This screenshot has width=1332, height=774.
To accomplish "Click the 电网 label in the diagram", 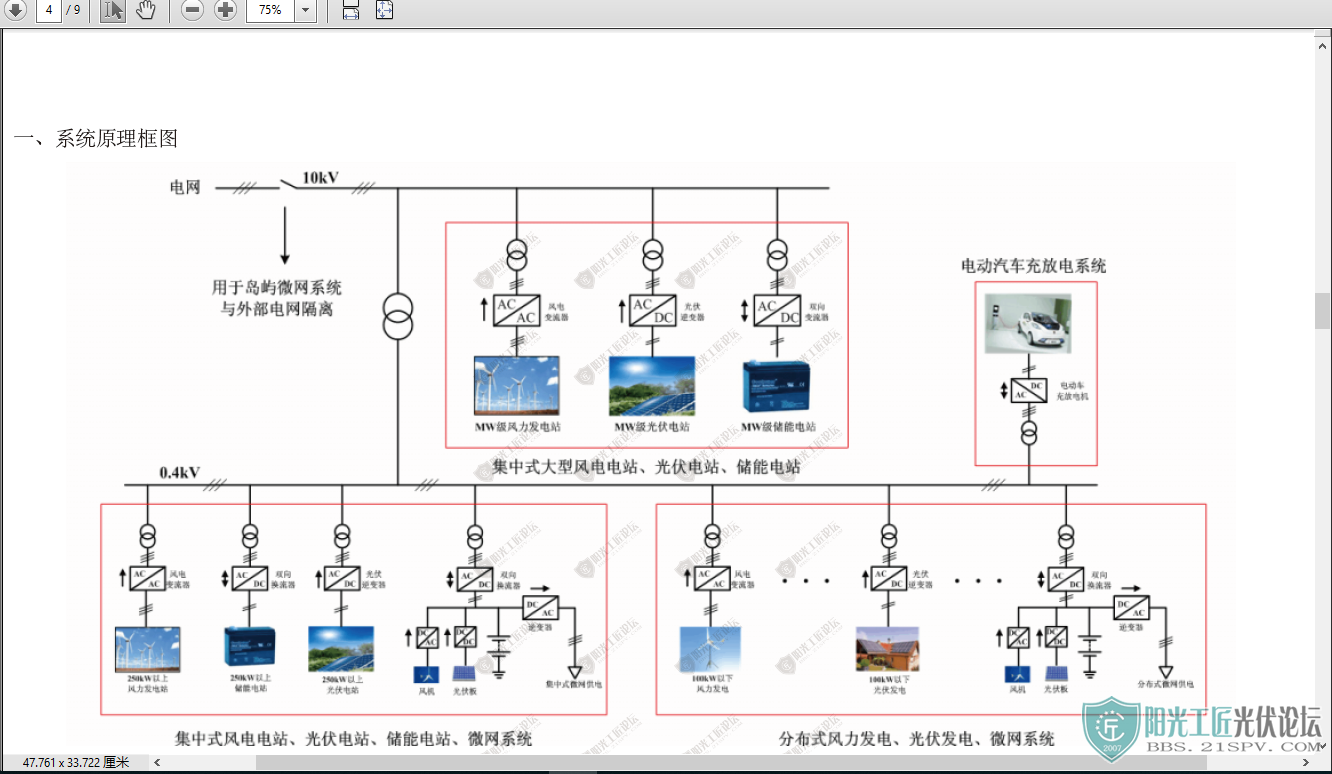I will [x=185, y=187].
